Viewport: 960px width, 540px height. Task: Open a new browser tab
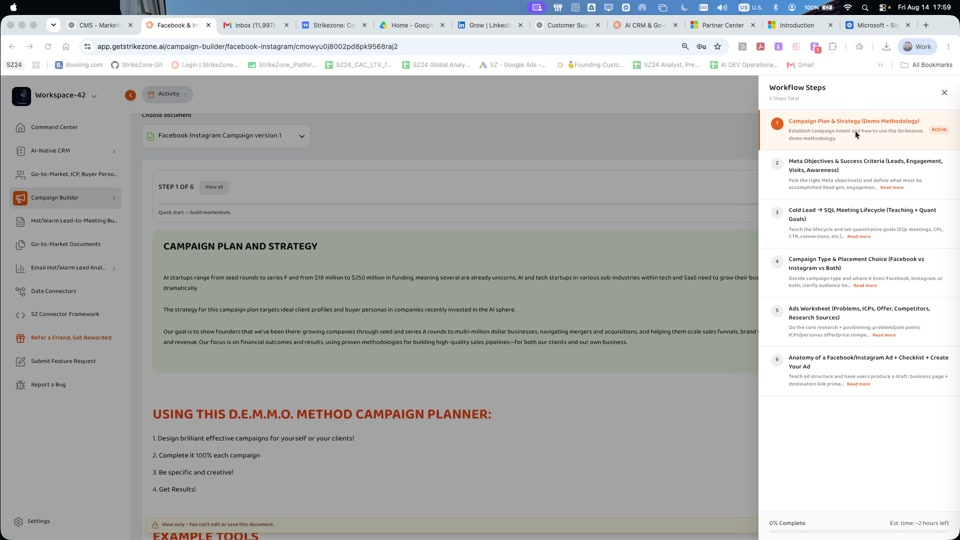click(926, 25)
